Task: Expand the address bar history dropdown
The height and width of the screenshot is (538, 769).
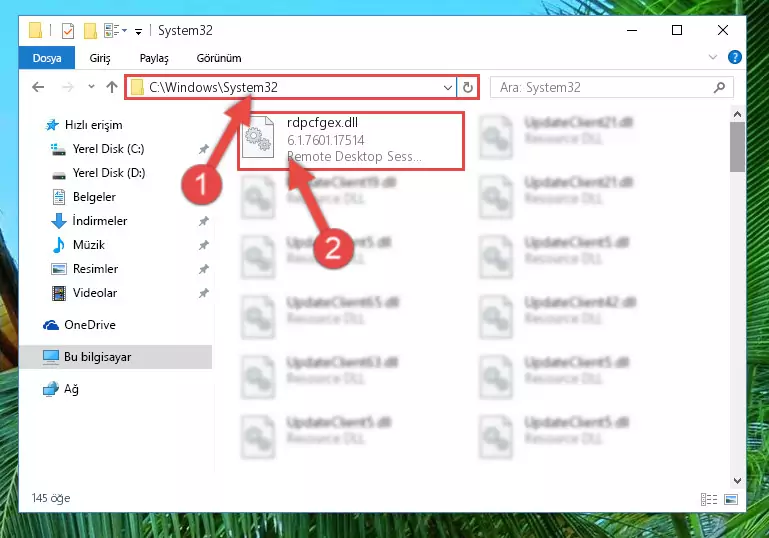Action: tap(448, 88)
